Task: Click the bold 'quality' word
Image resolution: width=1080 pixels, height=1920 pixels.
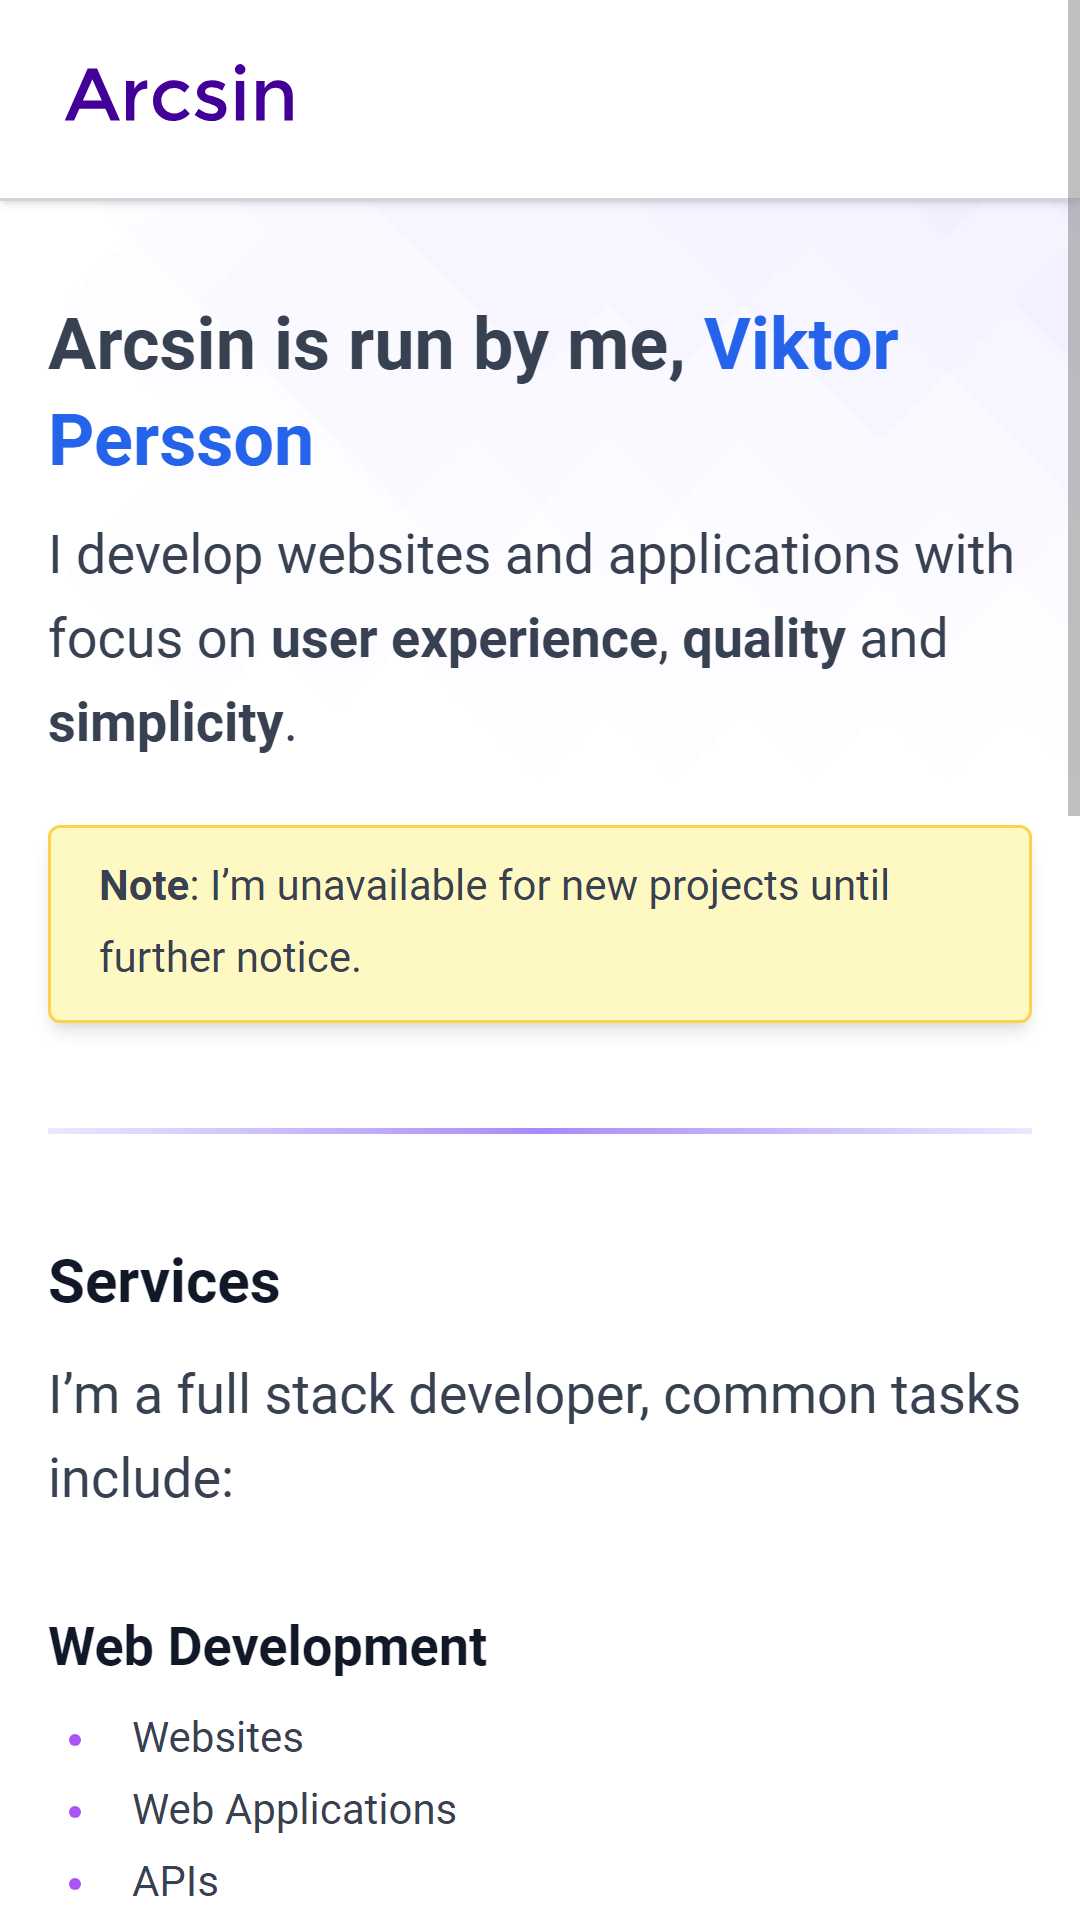Action: (764, 640)
